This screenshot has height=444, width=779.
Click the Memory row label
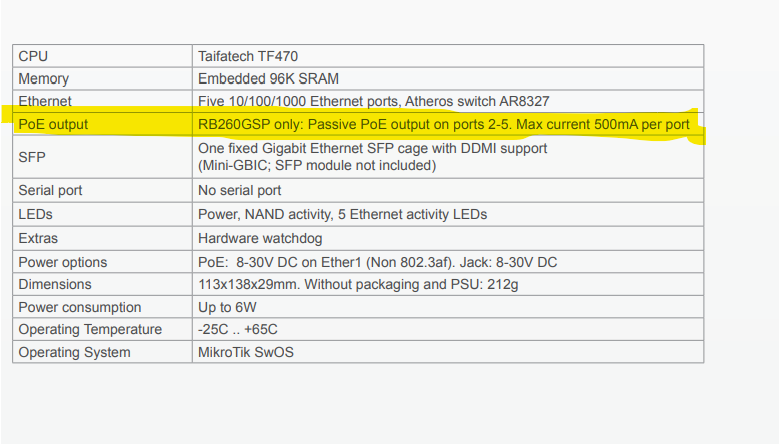[44, 79]
